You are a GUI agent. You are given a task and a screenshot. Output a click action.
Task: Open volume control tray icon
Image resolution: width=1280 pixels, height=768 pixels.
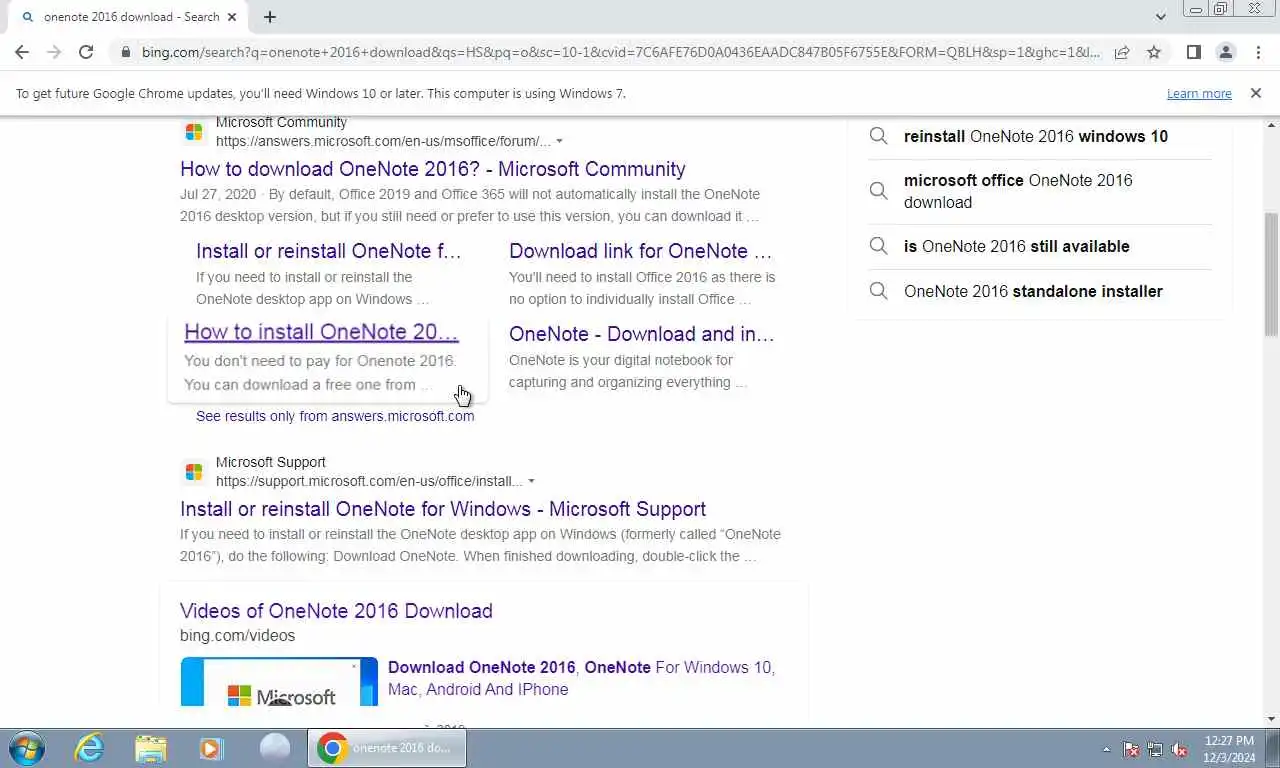click(x=1179, y=749)
